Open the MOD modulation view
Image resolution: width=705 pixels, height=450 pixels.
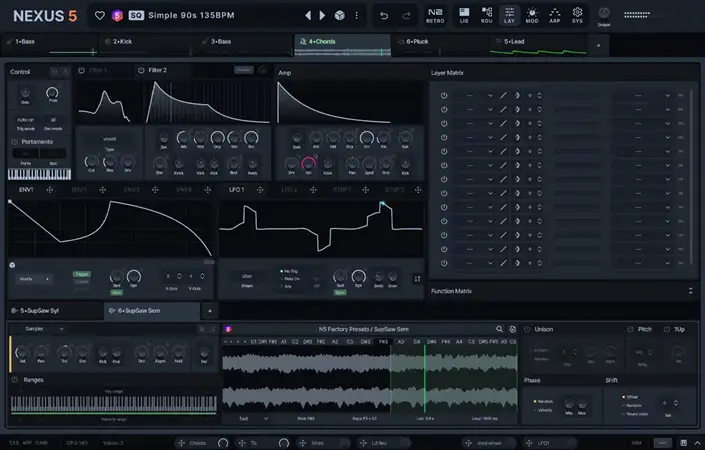pyautogui.click(x=532, y=15)
